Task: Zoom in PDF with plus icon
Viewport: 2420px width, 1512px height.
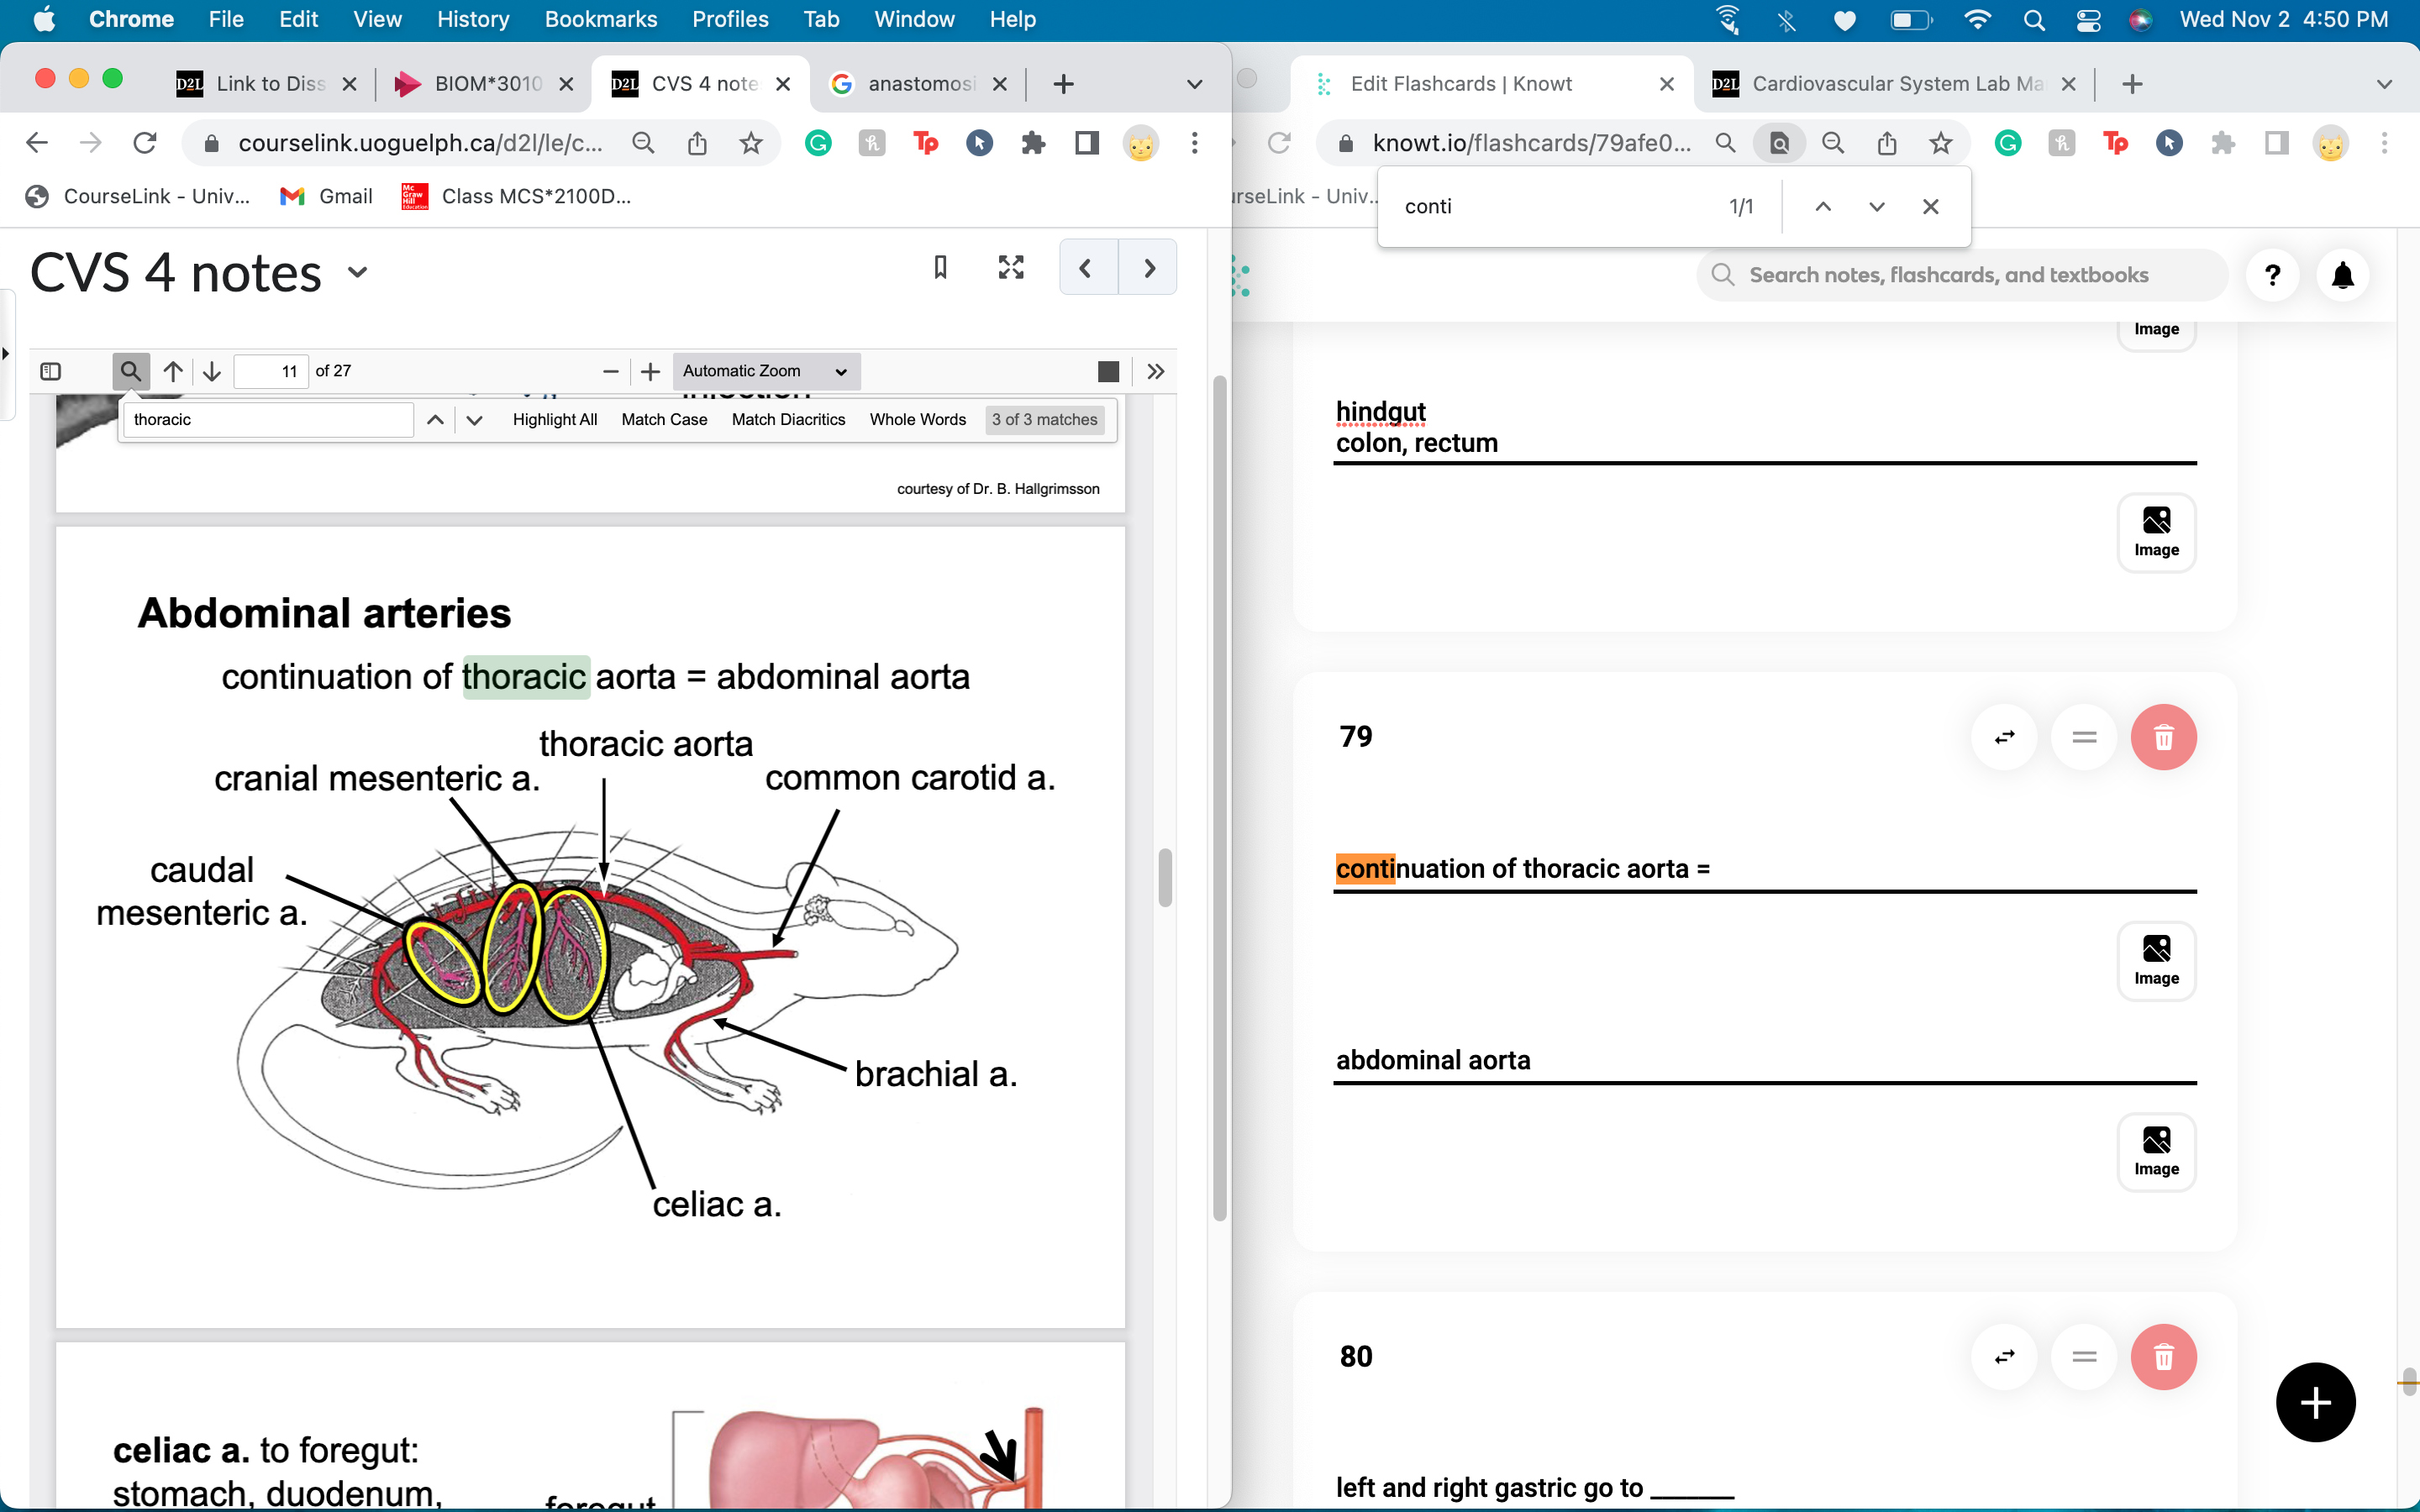Action: [x=650, y=371]
